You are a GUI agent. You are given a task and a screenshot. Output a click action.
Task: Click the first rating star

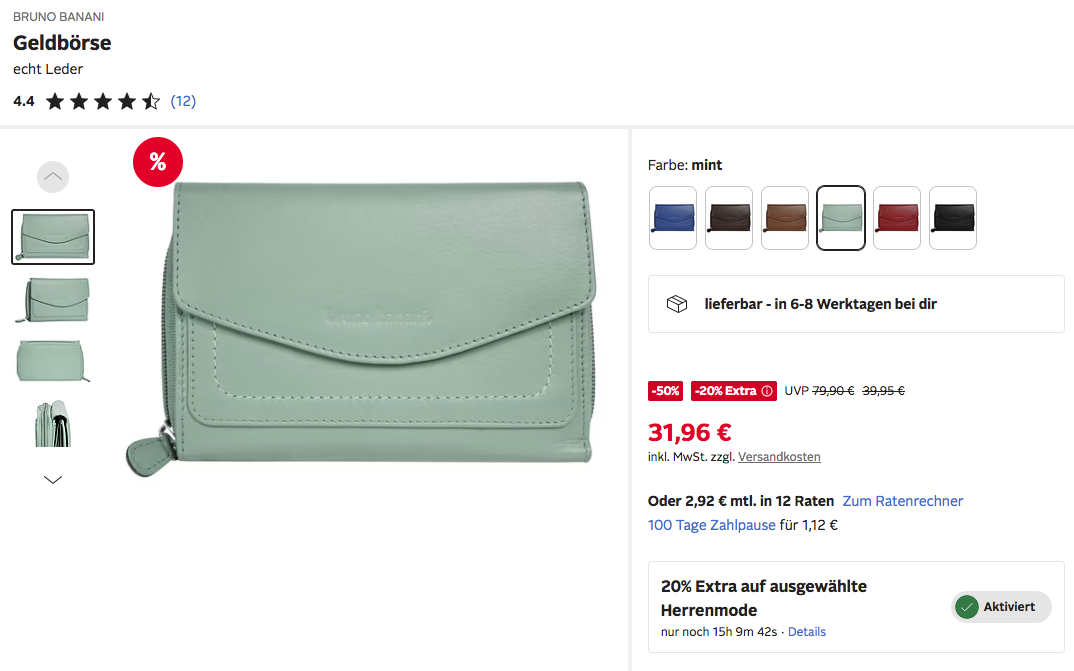point(55,101)
